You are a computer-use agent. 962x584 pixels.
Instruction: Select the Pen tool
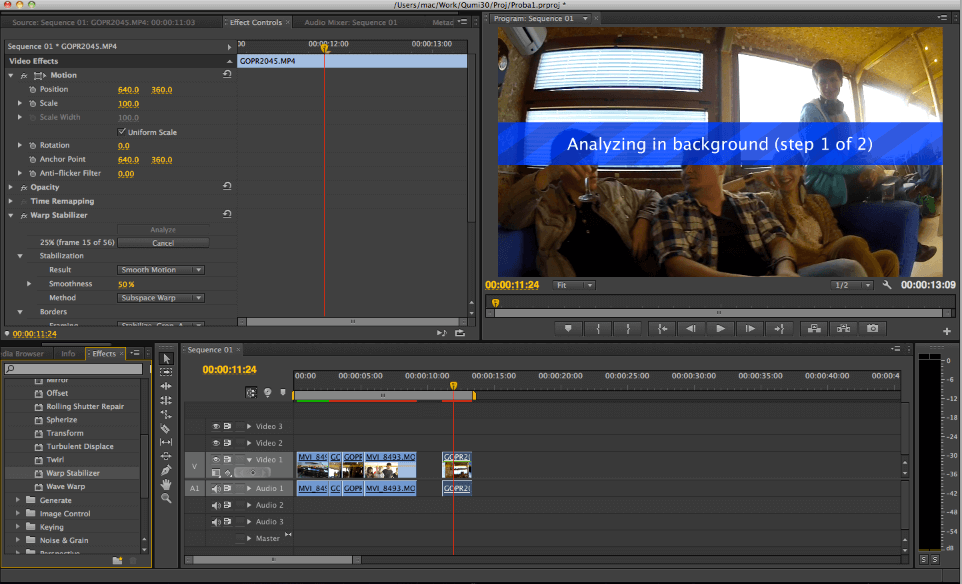[166, 471]
